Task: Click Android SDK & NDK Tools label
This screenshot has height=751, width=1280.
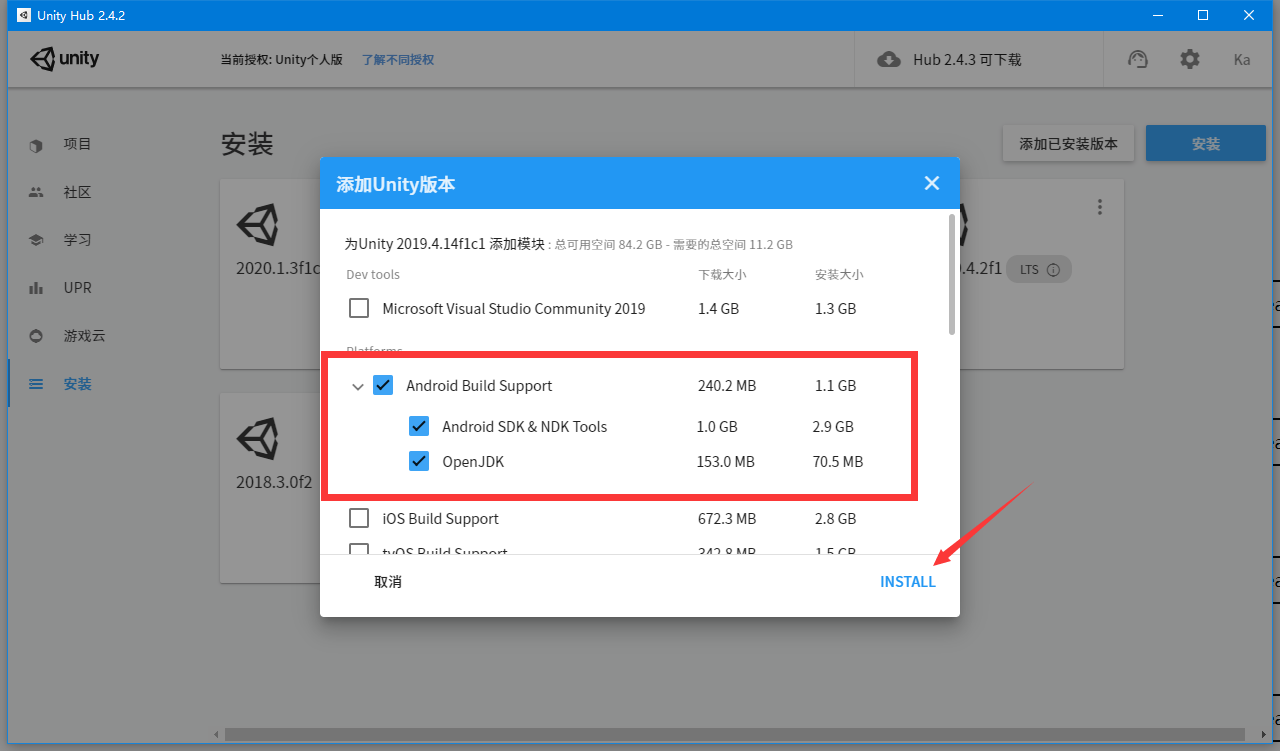Action: (525, 427)
